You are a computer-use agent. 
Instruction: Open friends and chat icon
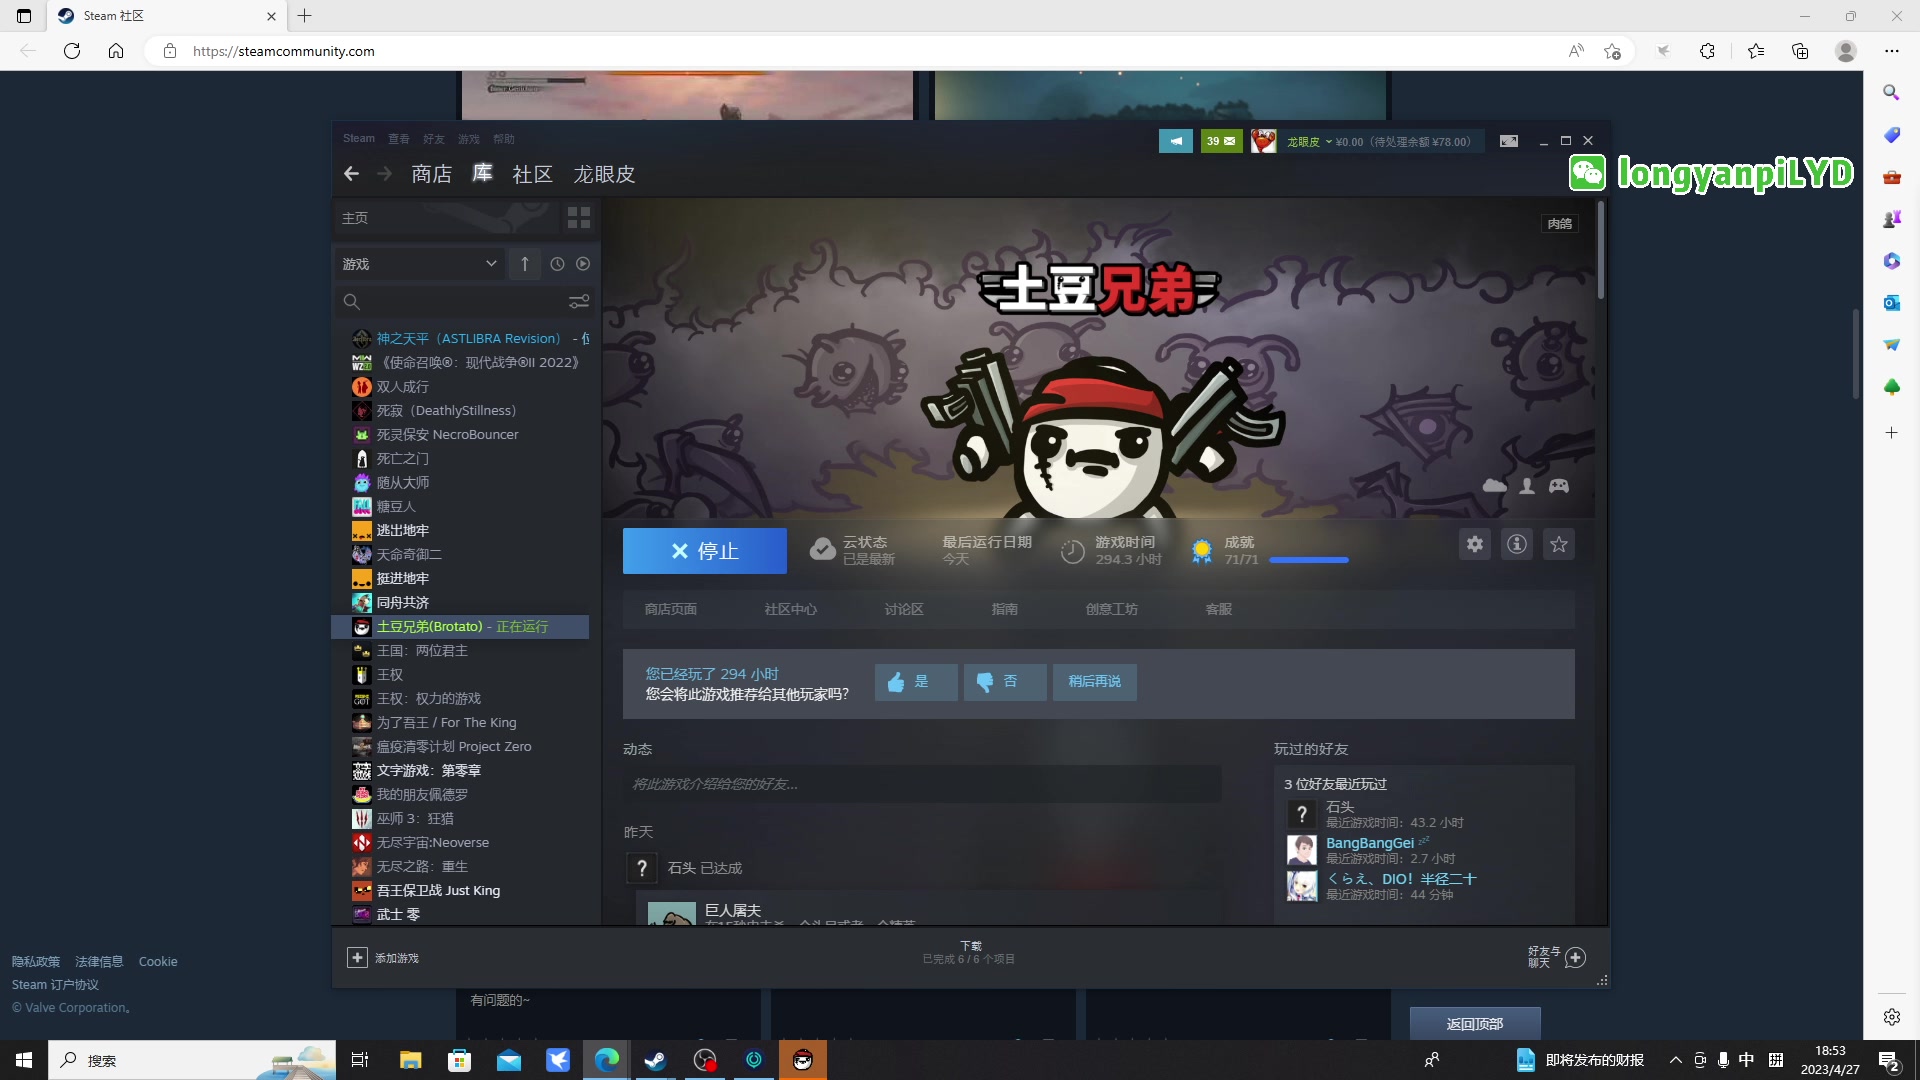click(1575, 958)
